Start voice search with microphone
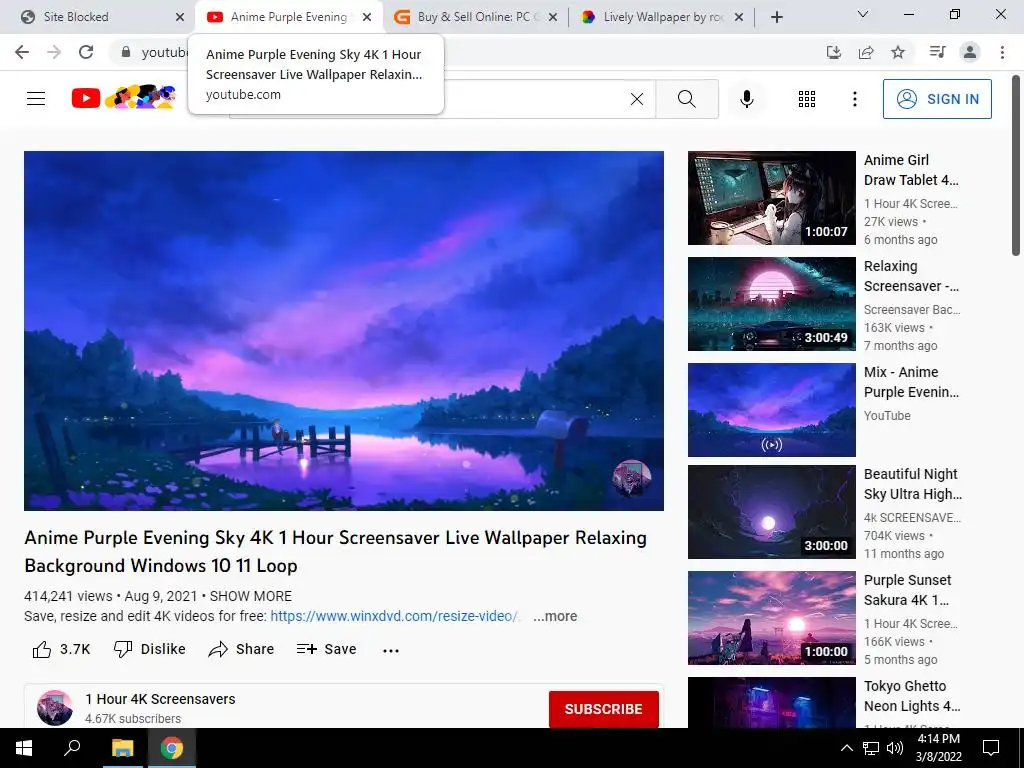The image size is (1024, 768). click(746, 99)
